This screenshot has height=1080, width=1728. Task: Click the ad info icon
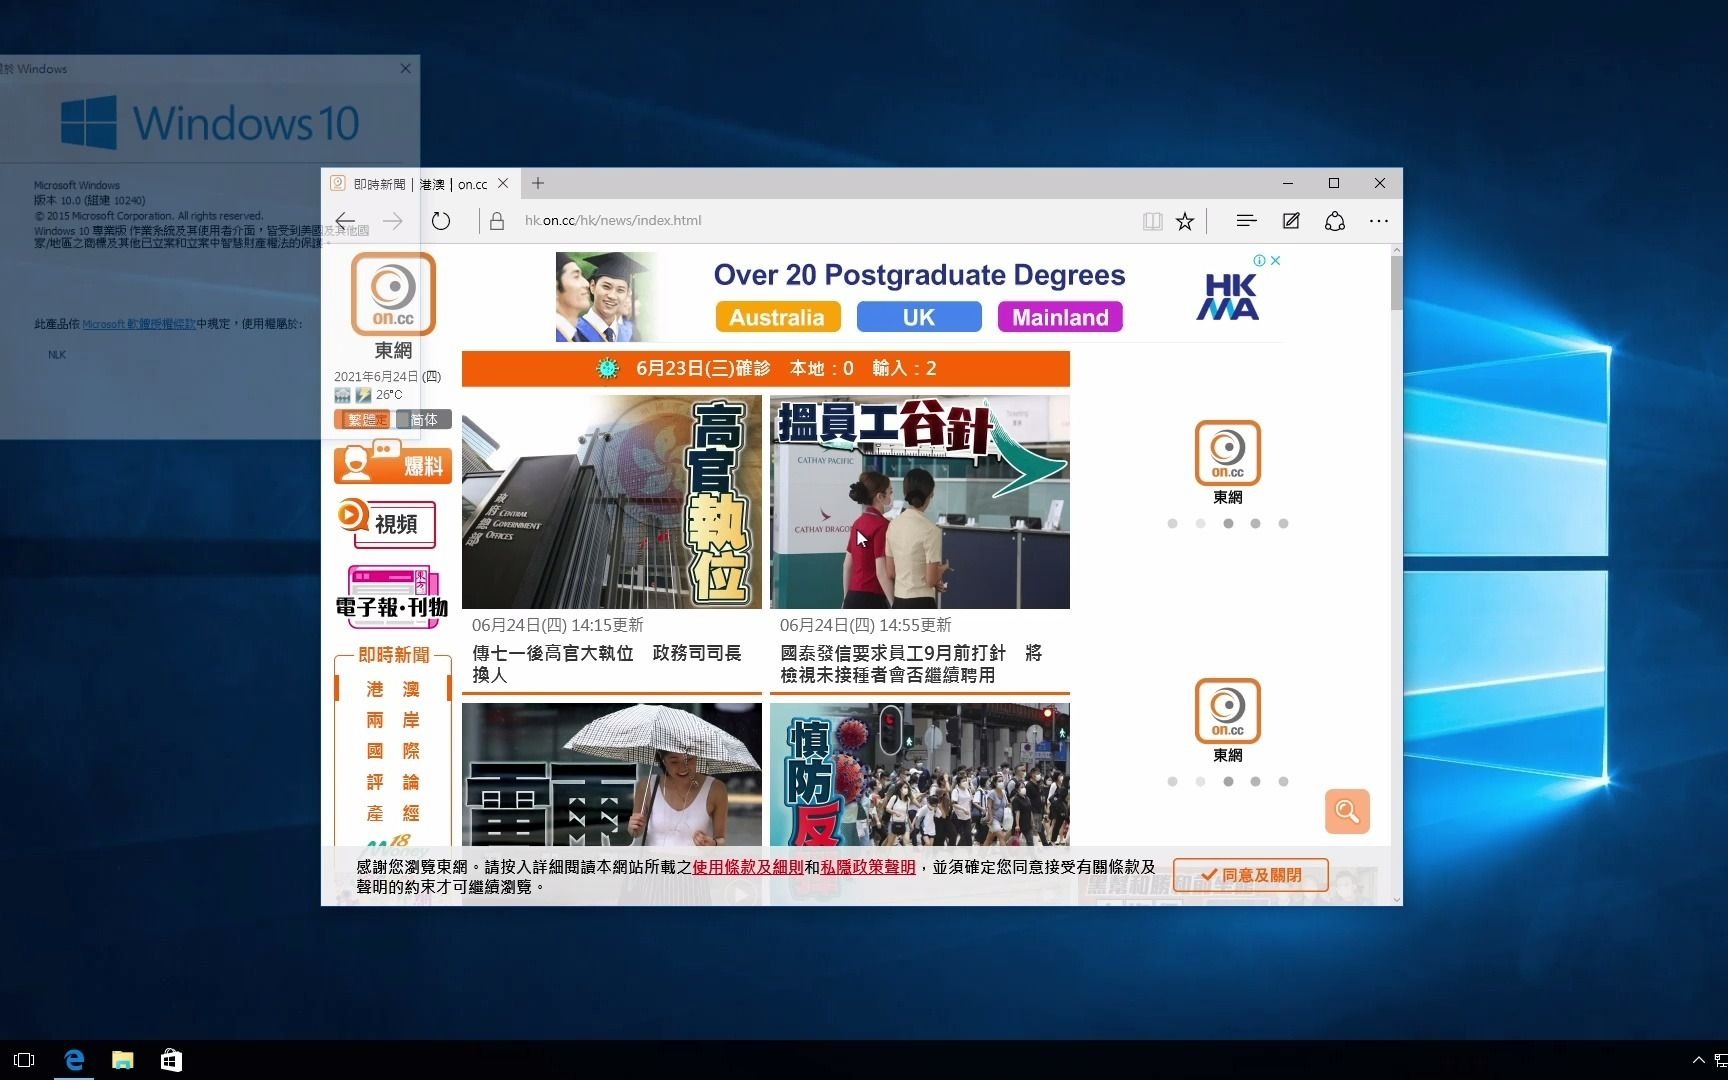click(x=1260, y=260)
